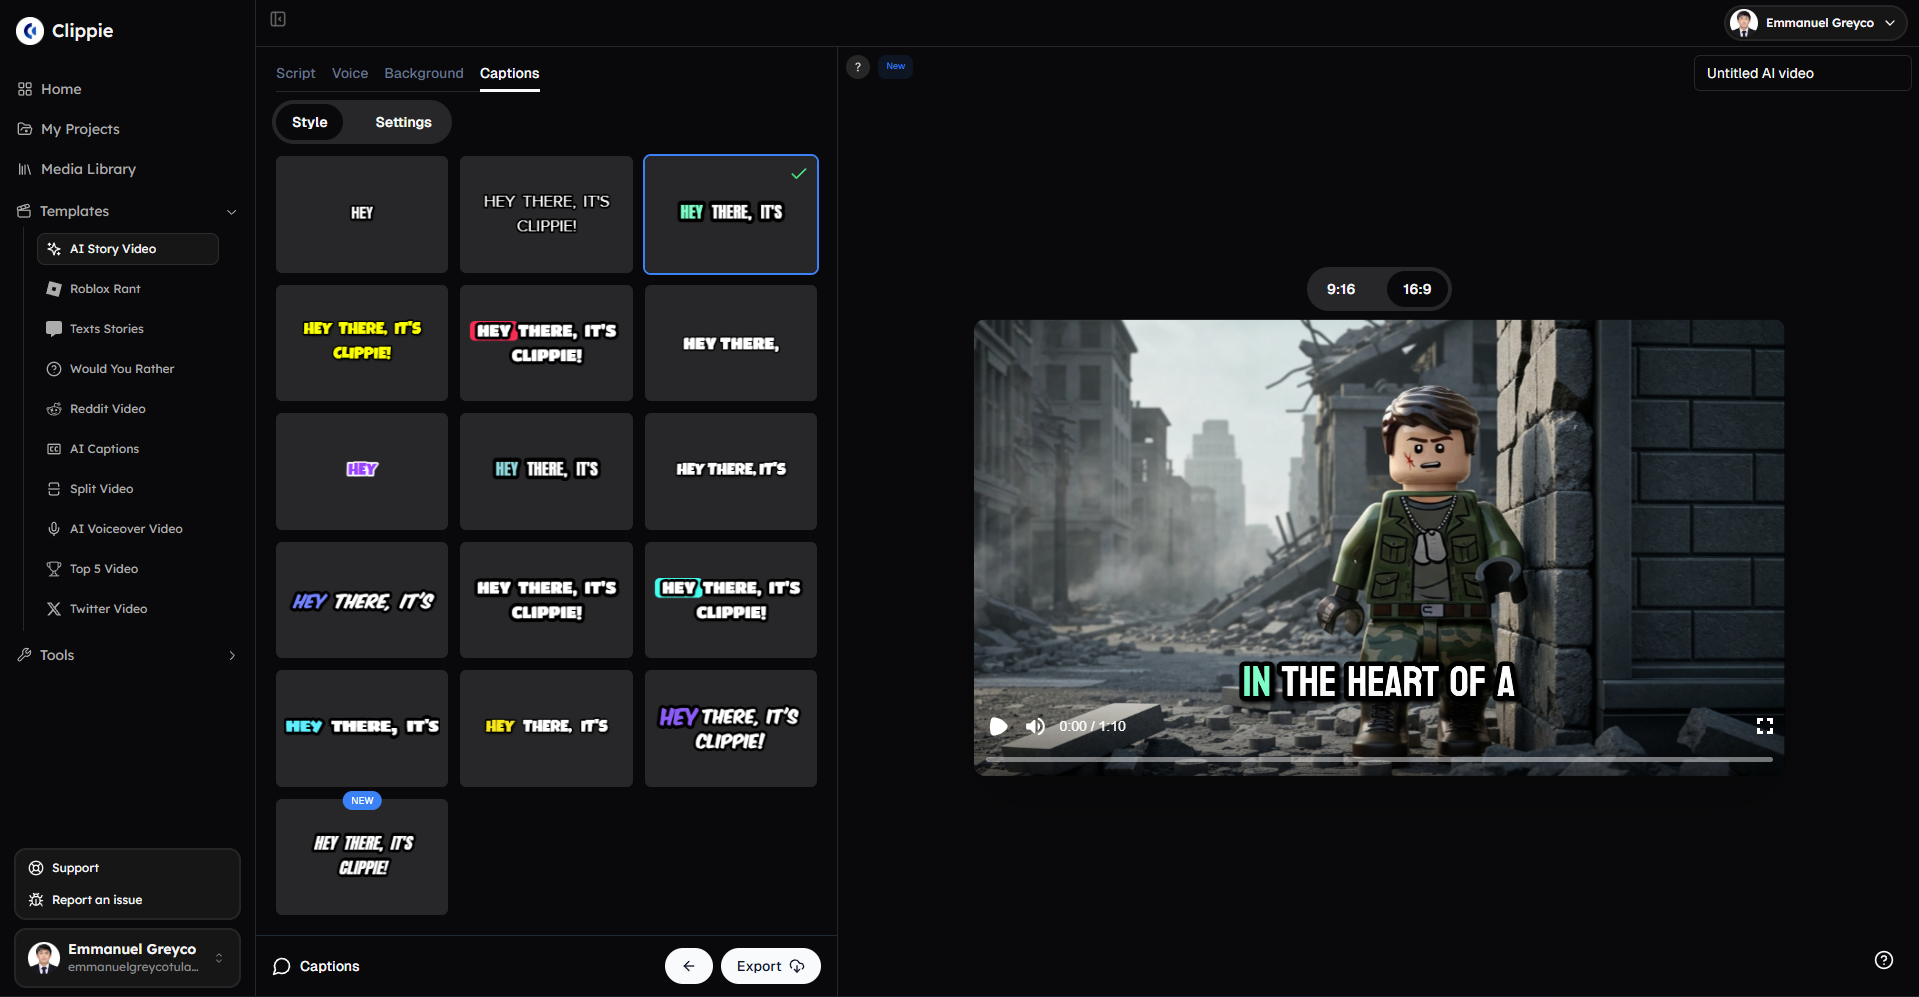The image size is (1919, 997).
Task: Mute the video preview volume
Action: (x=1035, y=726)
